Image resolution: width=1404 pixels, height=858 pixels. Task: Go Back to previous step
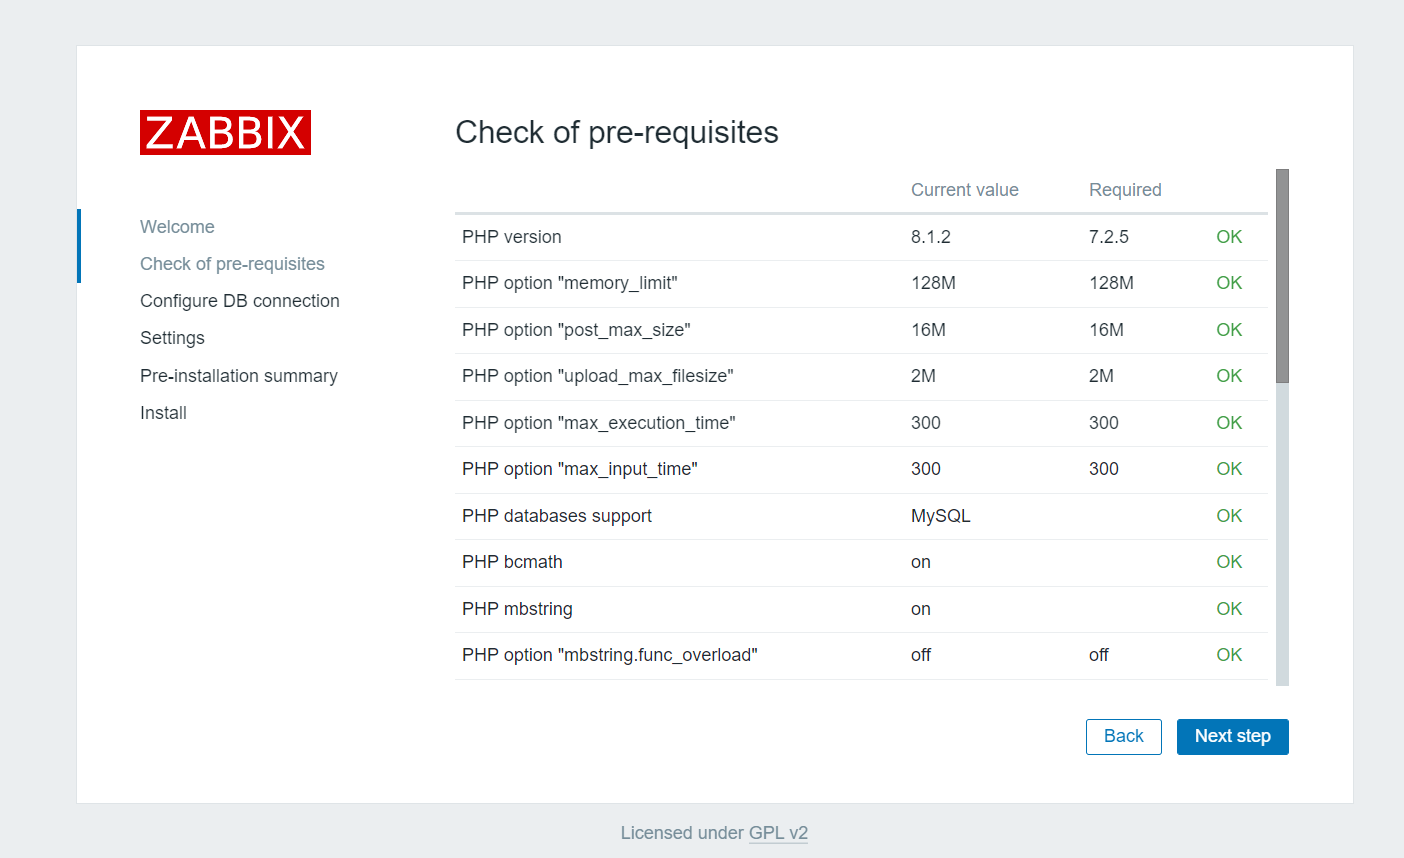[1123, 737]
